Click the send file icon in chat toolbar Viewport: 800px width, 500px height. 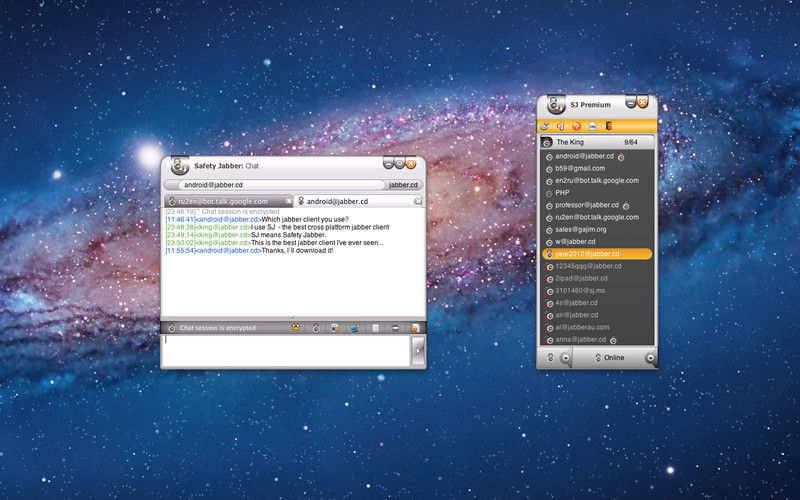(x=335, y=328)
